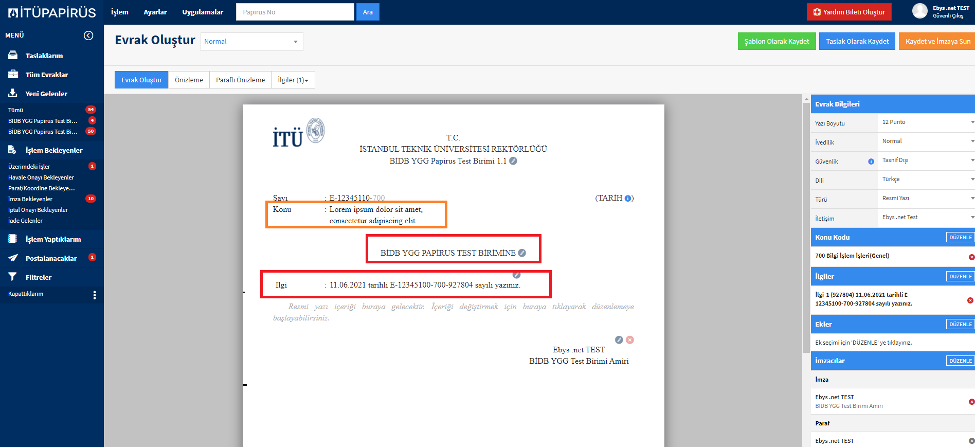Open Postalanacaklar paper plane icon

(12, 258)
